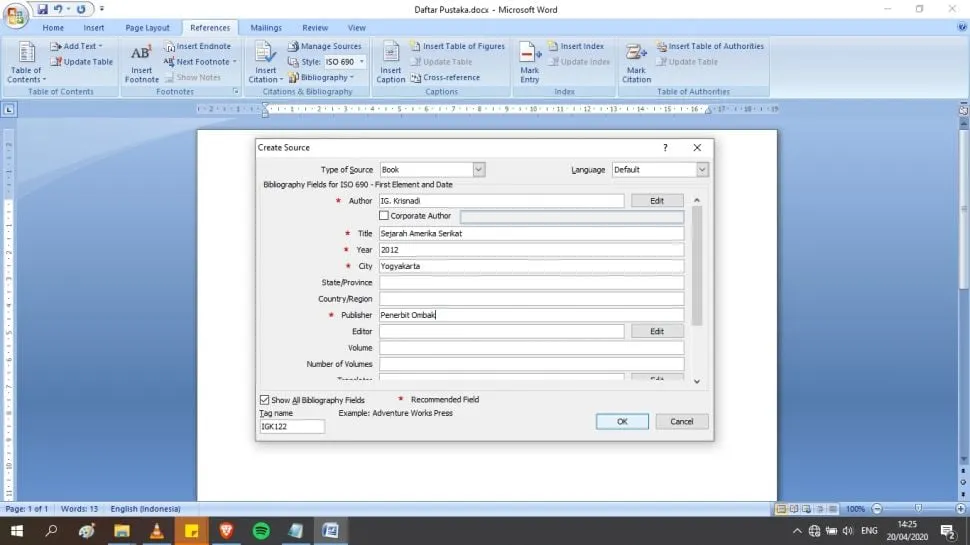Open the Mailings ribbon tab
Viewport: 970px width, 545px height.
click(265, 28)
